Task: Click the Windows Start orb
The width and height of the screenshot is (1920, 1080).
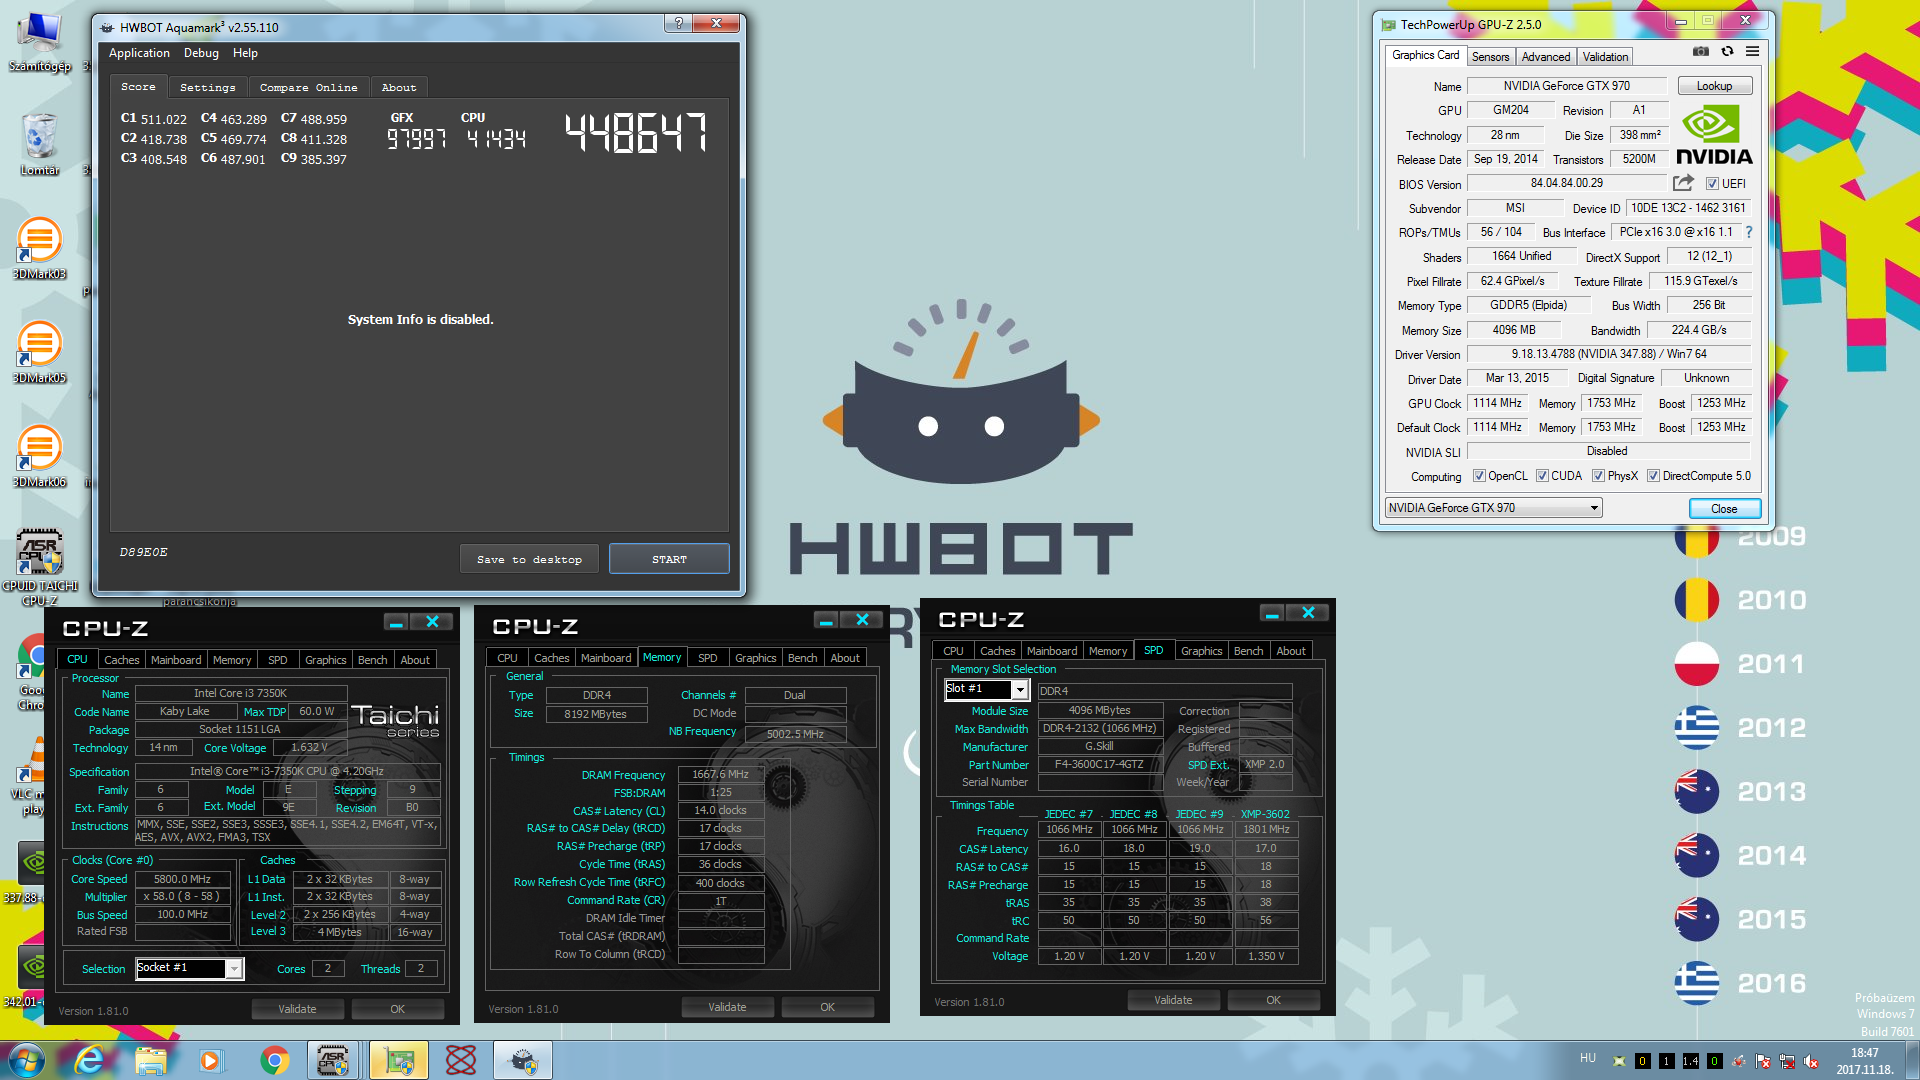Action: point(25,1060)
